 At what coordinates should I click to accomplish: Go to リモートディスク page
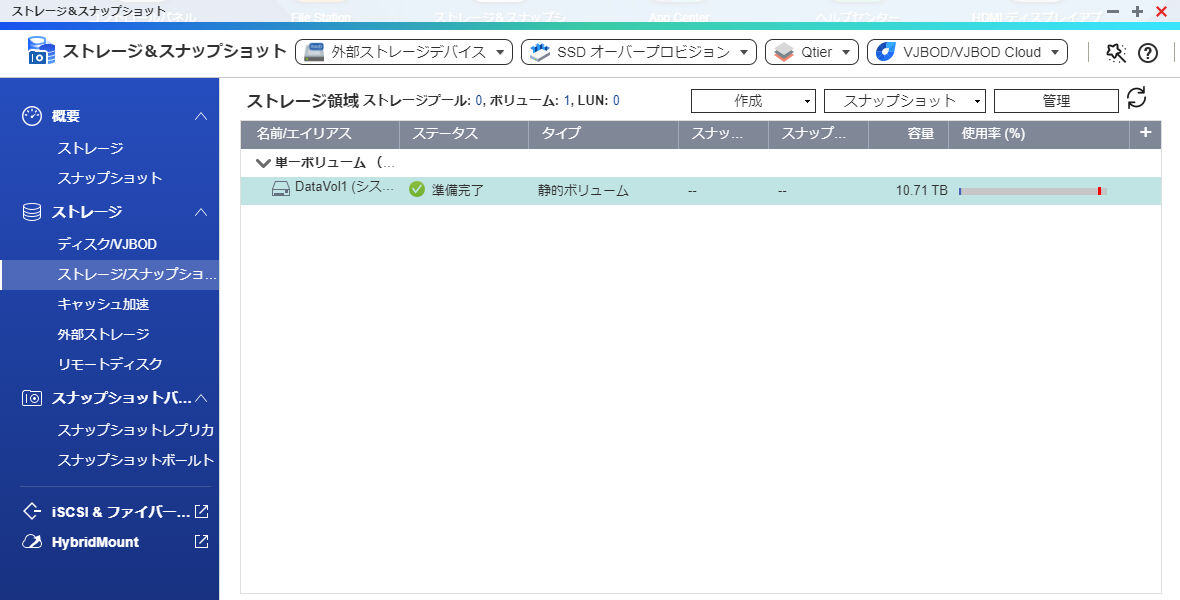point(110,364)
